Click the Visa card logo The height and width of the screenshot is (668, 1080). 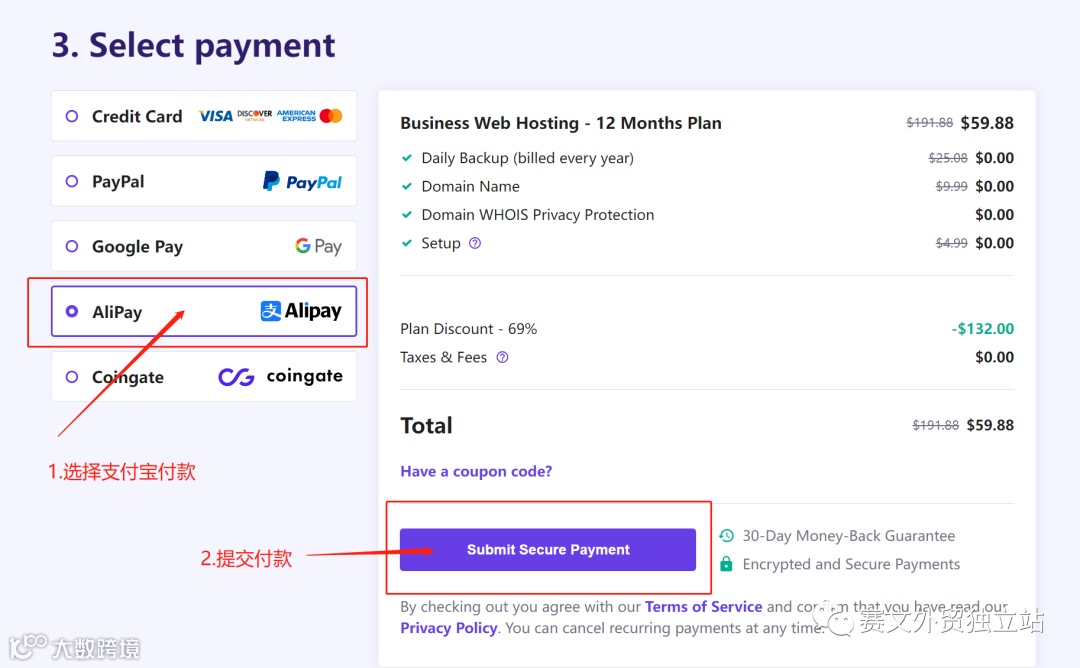click(x=216, y=116)
